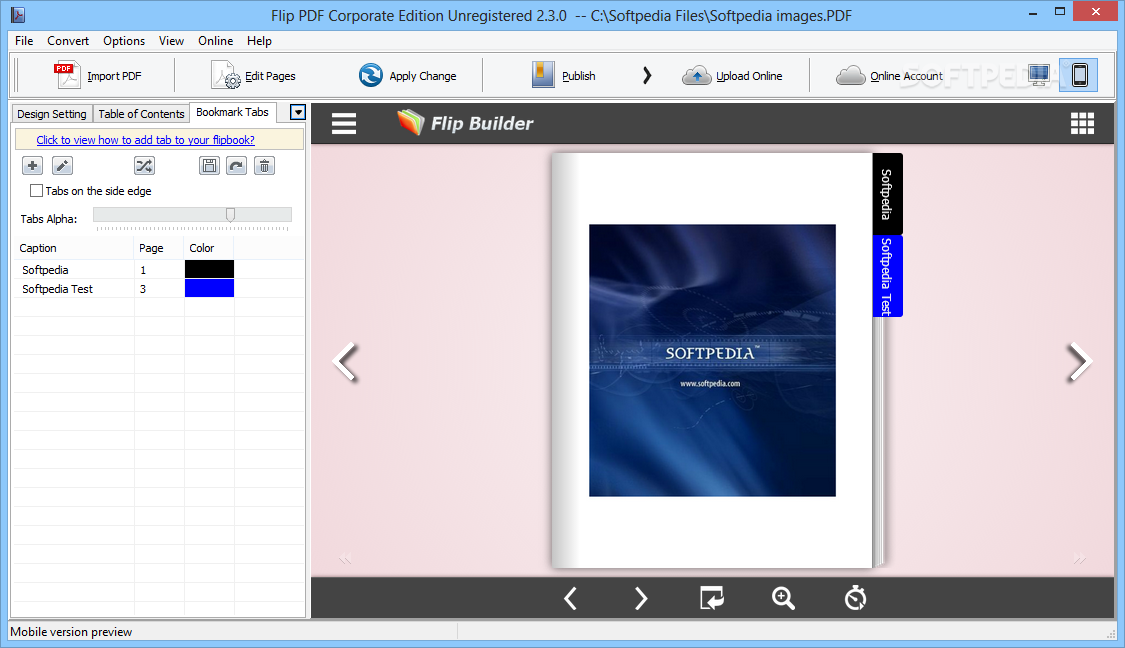
Task: Open the File menu
Action: pyautogui.click(x=24, y=41)
